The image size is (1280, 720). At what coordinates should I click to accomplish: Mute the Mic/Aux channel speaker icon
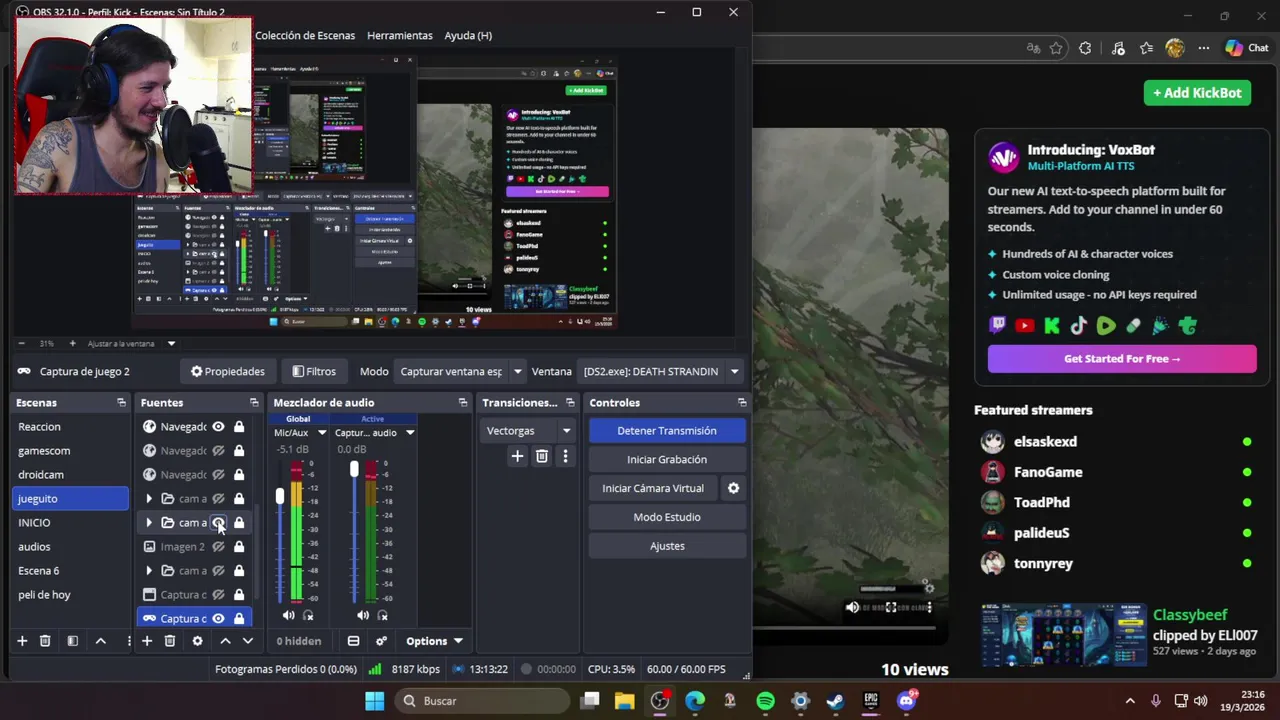(x=289, y=615)
